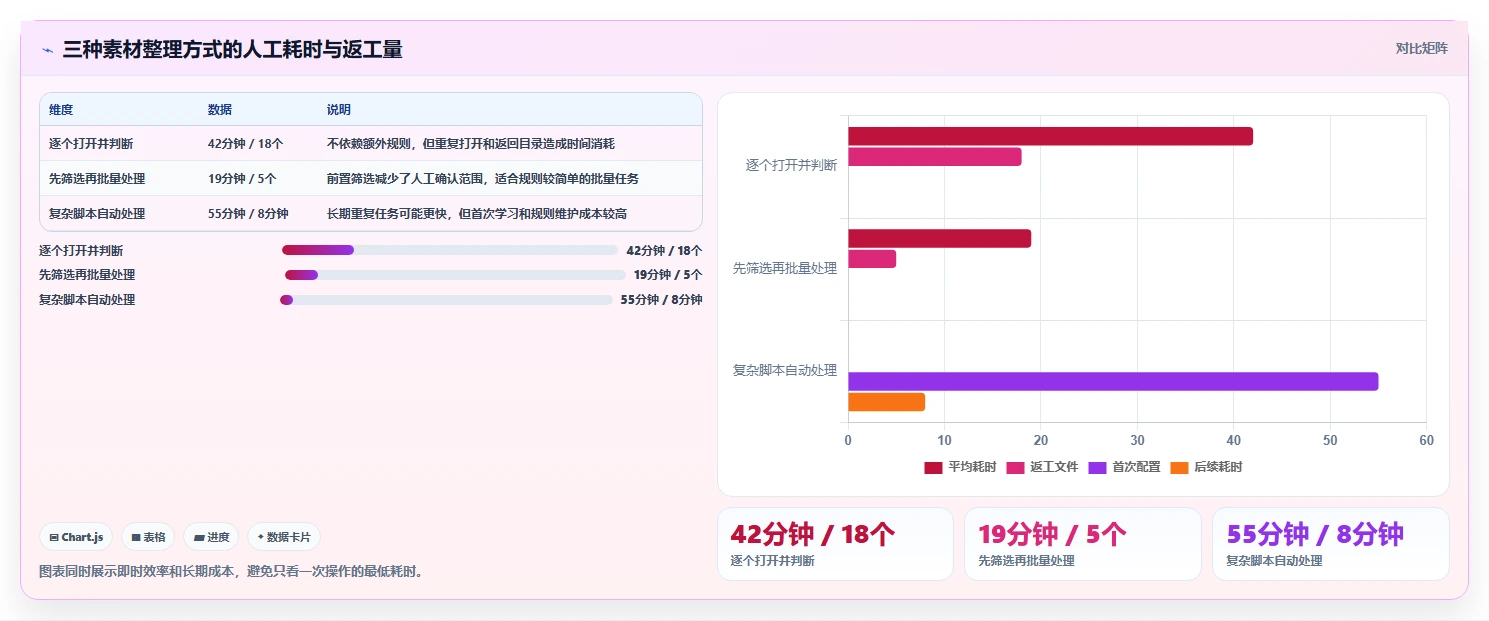The width and height of the screenshot is (1489, 621).
Task: Click chart axis label 逐个打开并判断
Action: pyautogui.click(x=792, y=166)
